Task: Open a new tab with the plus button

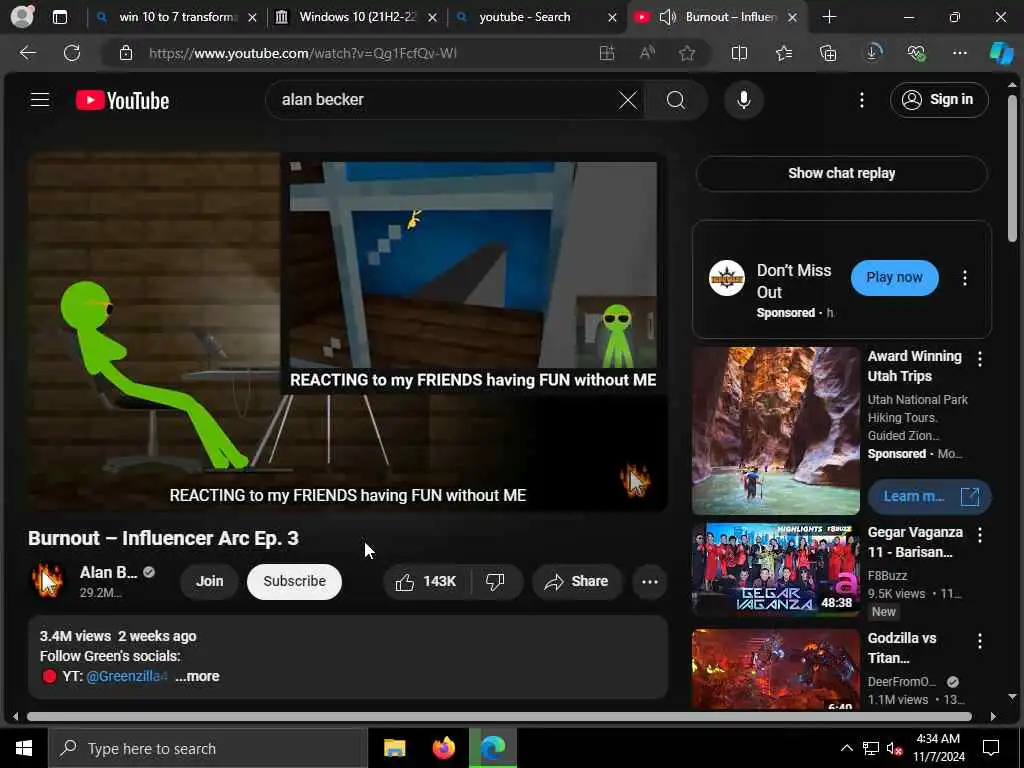Action: pyautogui.click(x=829, y=17)
